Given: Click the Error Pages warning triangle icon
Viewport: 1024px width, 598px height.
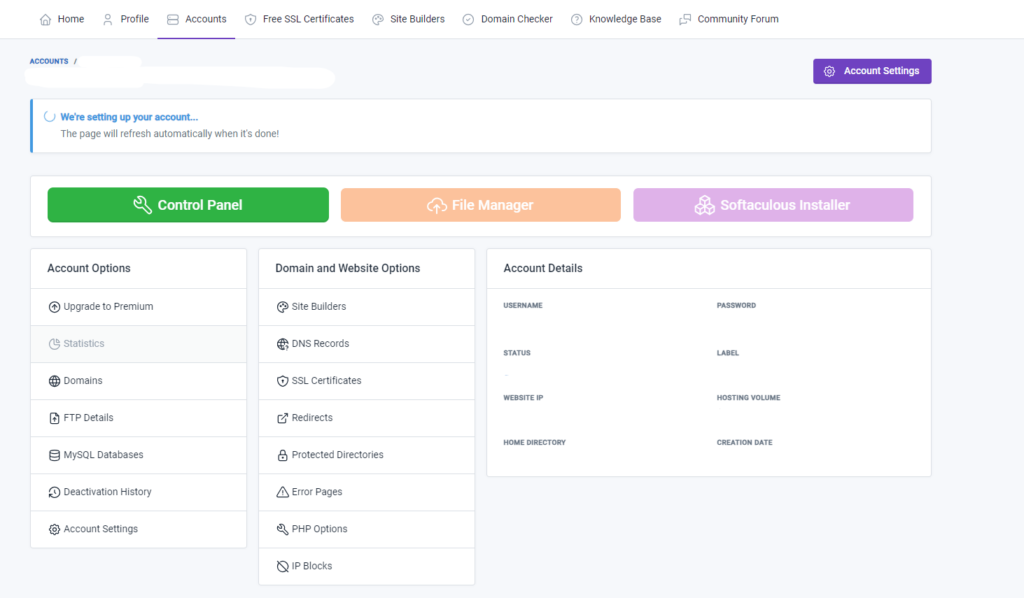Looking at the screenshot, I should (282, 492).
